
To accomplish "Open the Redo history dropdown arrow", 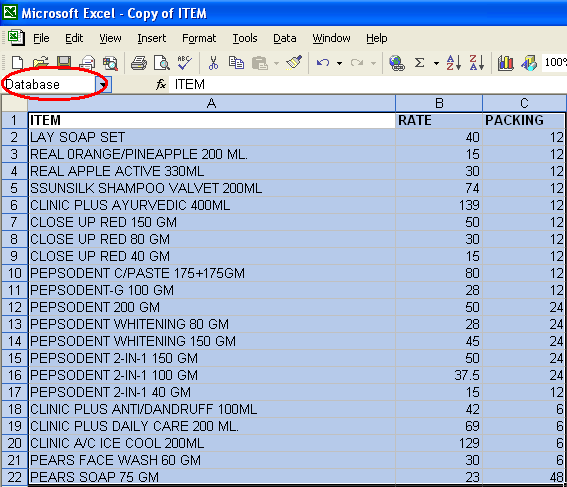I will pyautogui.click(x=374, y=63).
